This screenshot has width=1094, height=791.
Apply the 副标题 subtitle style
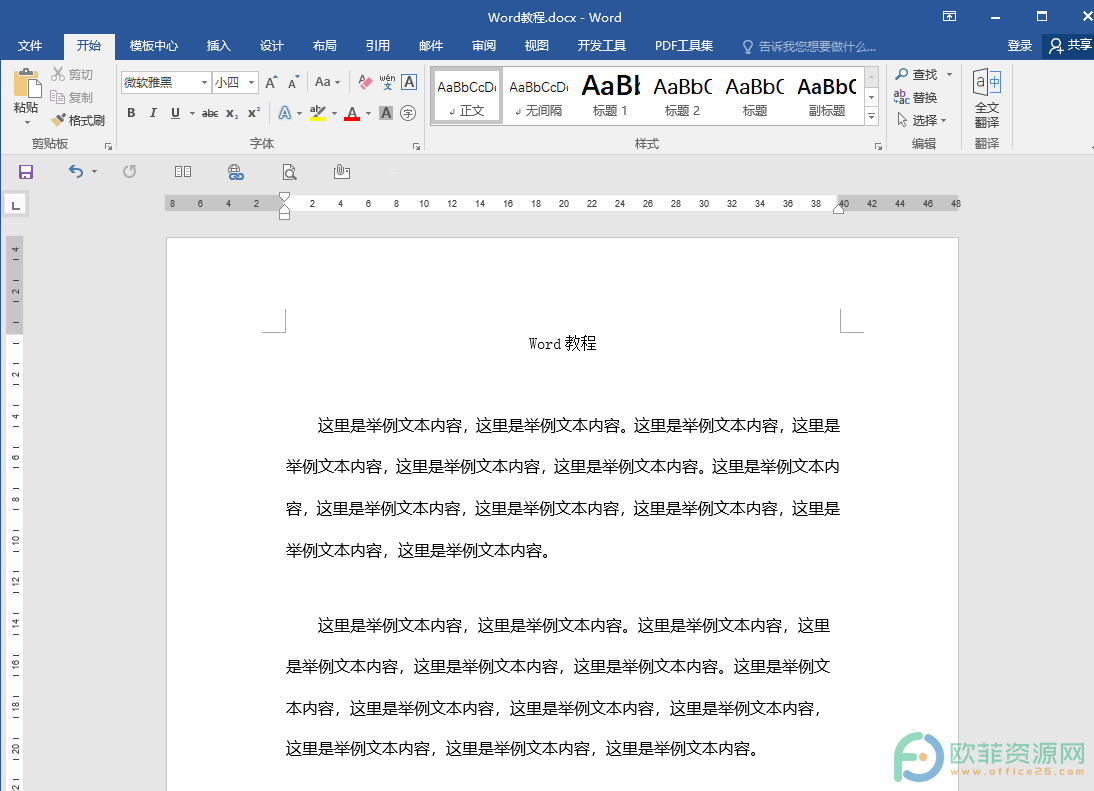pyautogui.click(x=826, y=96)
